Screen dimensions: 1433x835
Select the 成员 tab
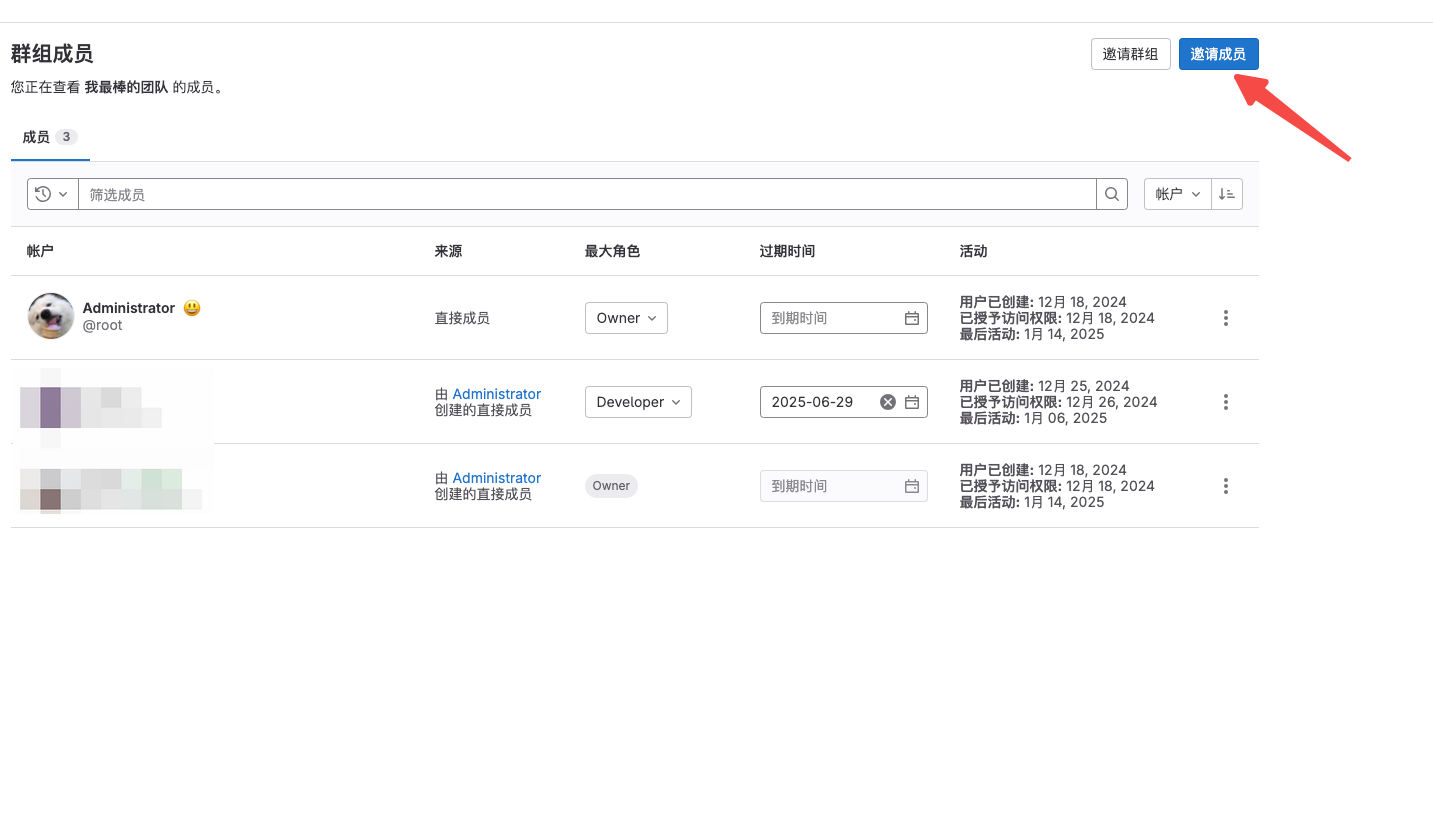pos(49,137)
